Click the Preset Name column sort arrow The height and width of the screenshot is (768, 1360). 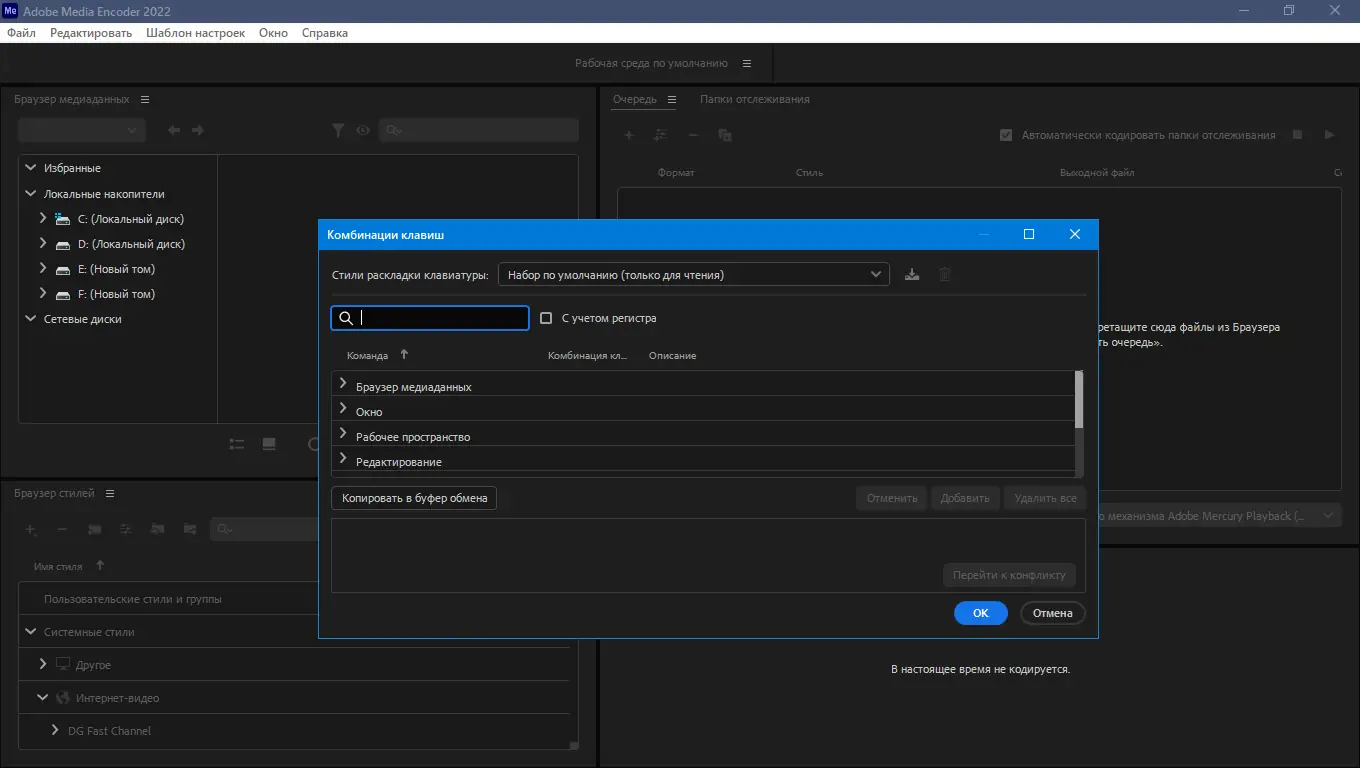[100, 566]
